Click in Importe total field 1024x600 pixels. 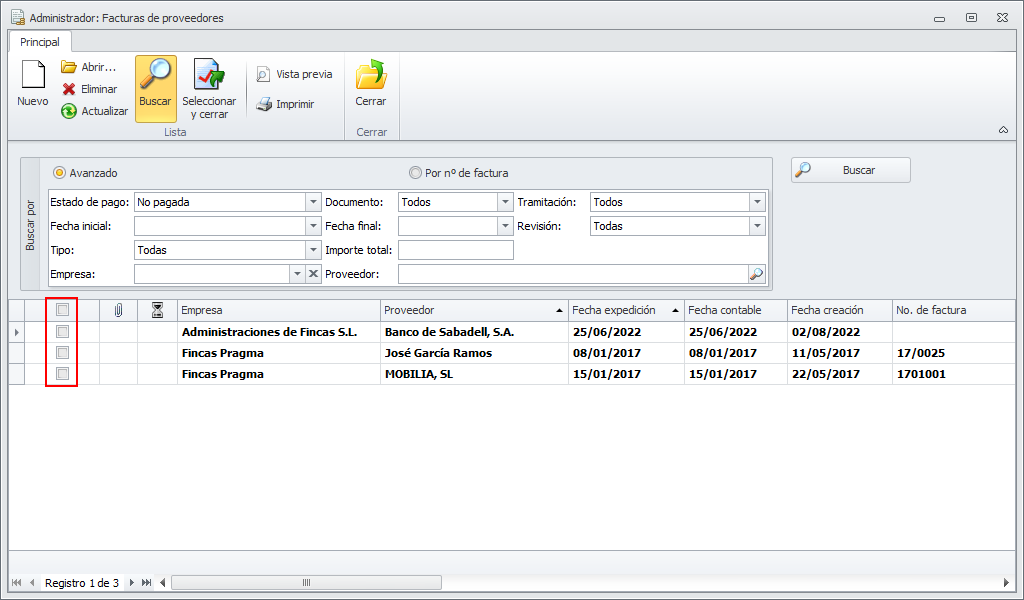[456, 250]
